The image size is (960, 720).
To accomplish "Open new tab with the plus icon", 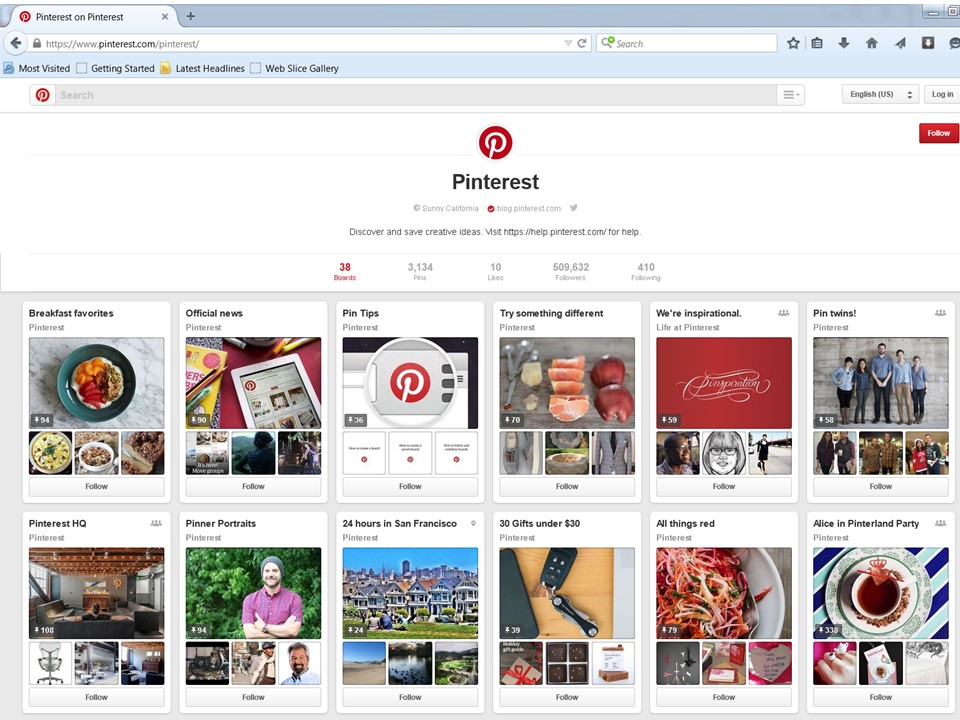I will [x=190, y=16].
